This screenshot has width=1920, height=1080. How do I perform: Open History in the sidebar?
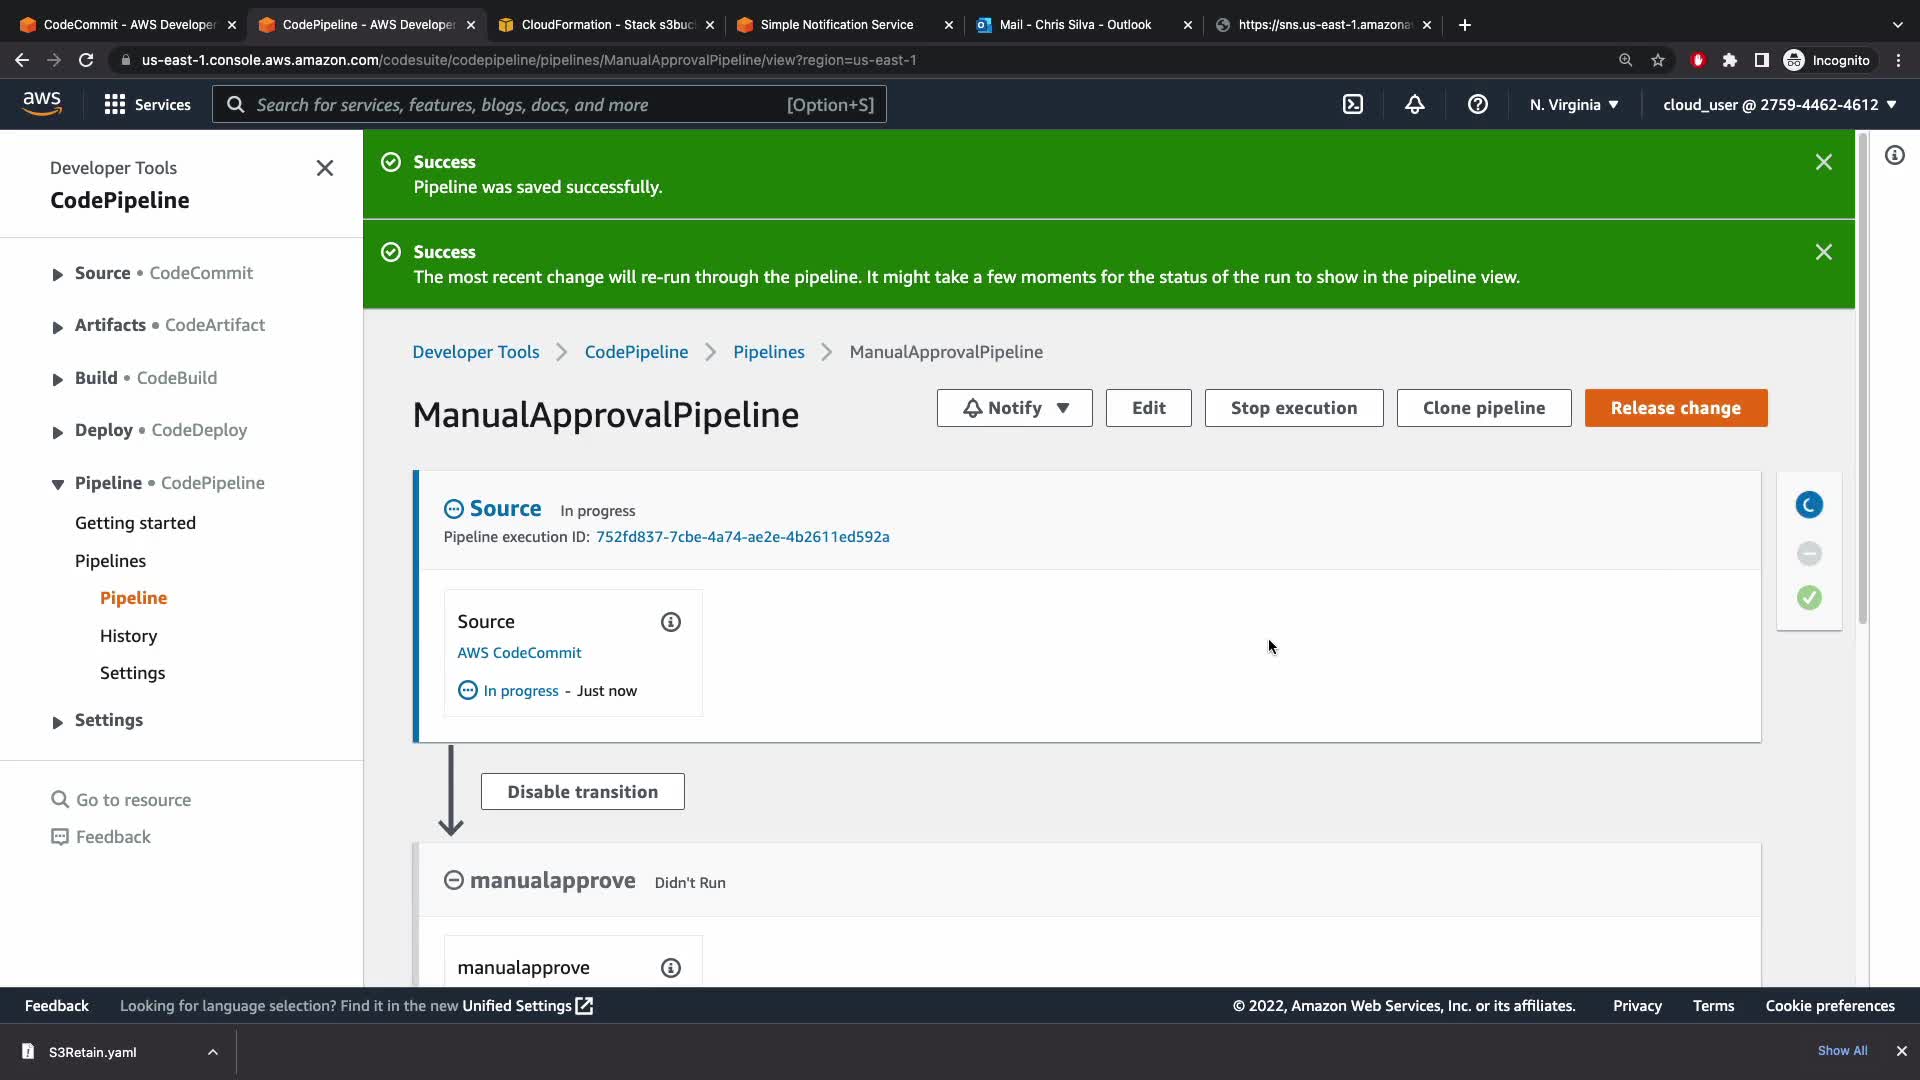pos(128,636)
